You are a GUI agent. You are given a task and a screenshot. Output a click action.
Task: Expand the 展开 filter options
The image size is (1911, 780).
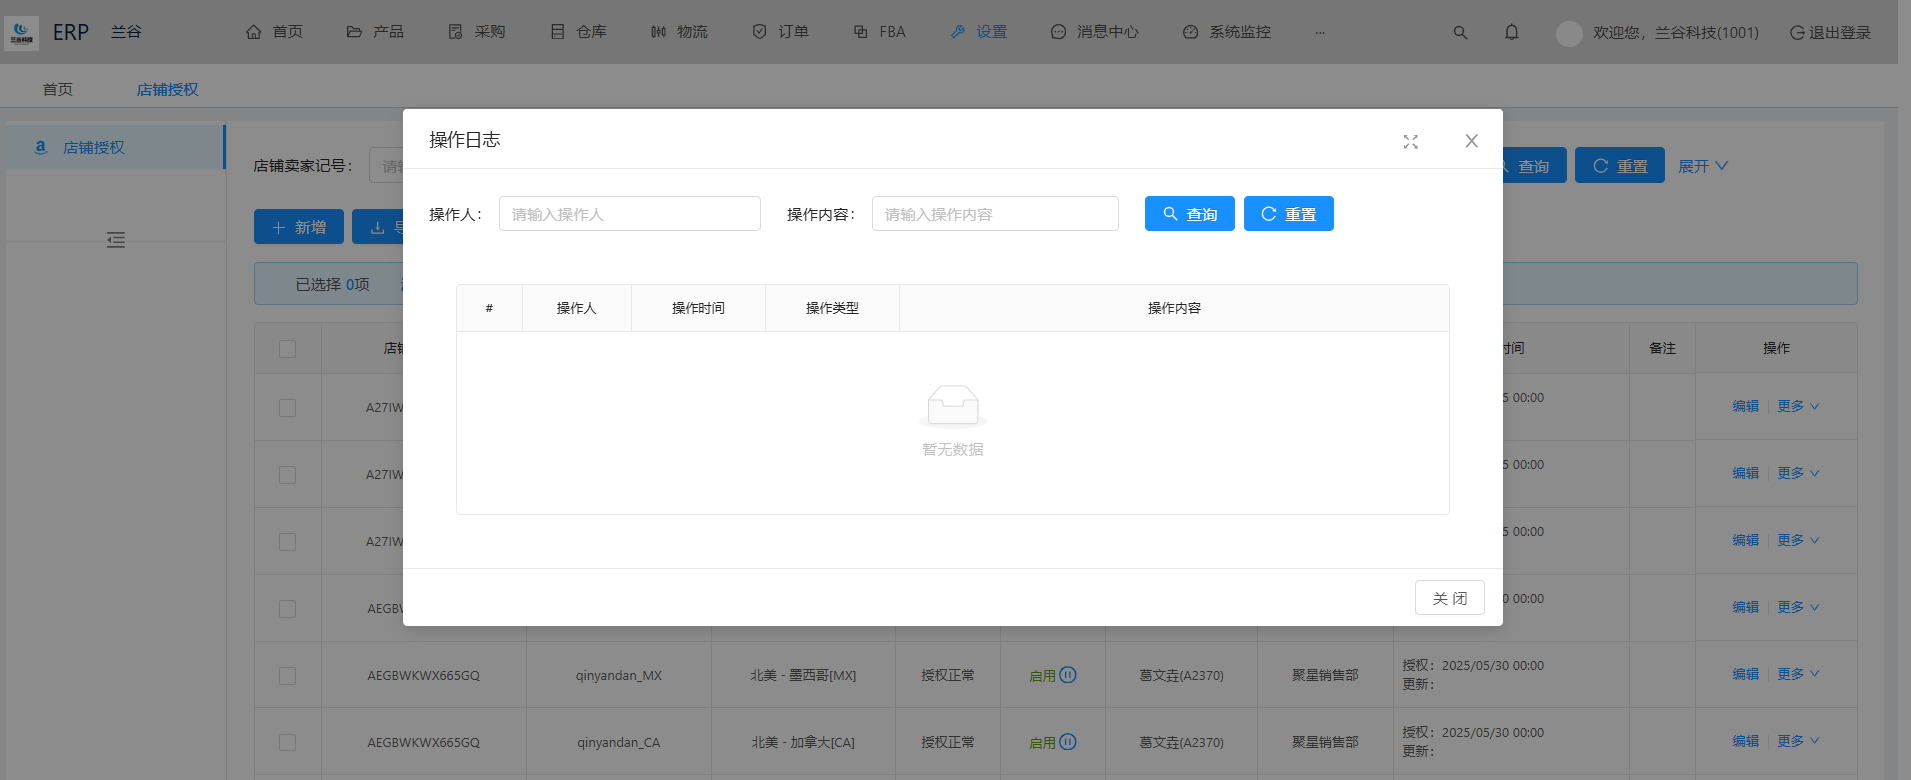[x=1702, y=166]
